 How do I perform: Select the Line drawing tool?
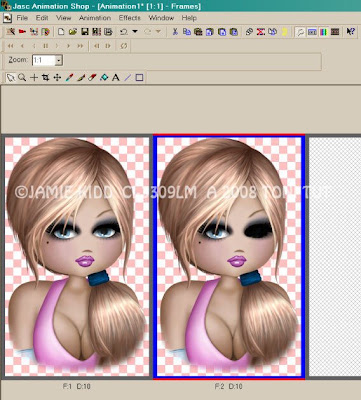(x=127, y=78)
